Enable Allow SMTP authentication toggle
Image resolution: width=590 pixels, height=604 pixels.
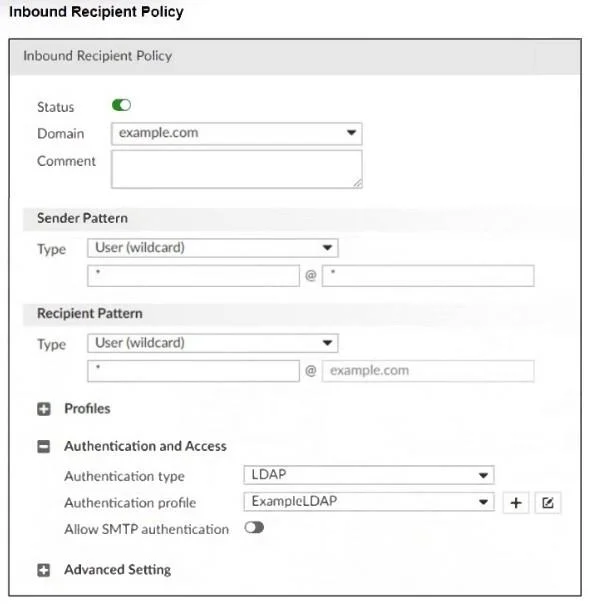pyautogui.click(x=254, y=528)
